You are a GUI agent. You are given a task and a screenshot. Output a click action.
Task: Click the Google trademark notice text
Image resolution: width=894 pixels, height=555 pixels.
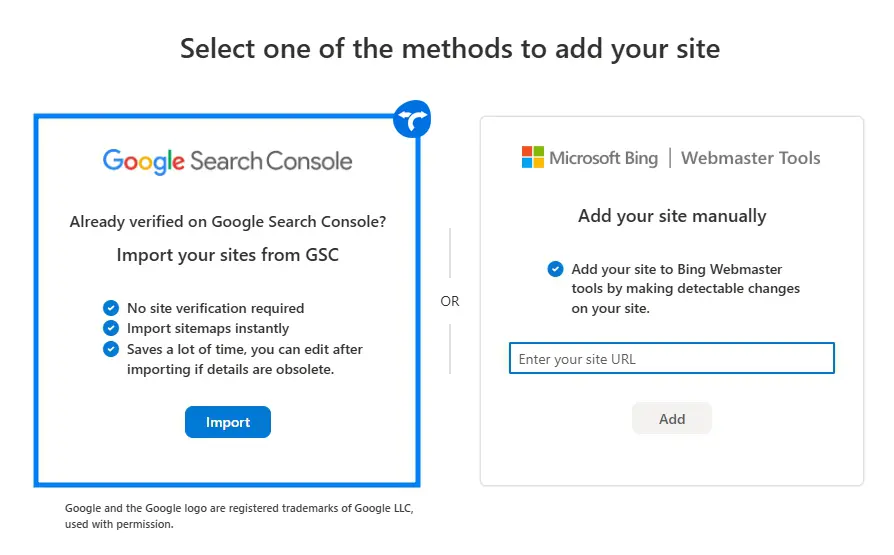pyautogui.click(x=238, y=516)
